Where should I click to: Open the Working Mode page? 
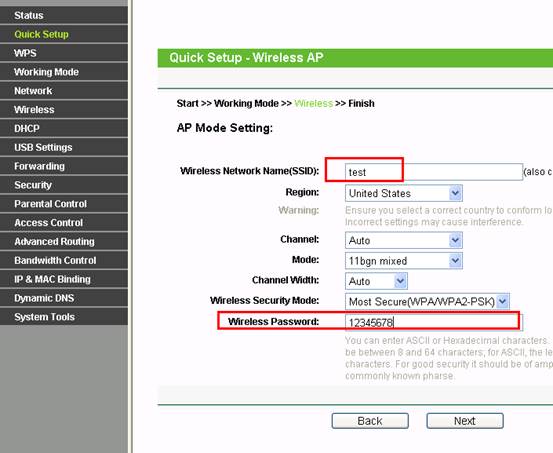point(64,72)
